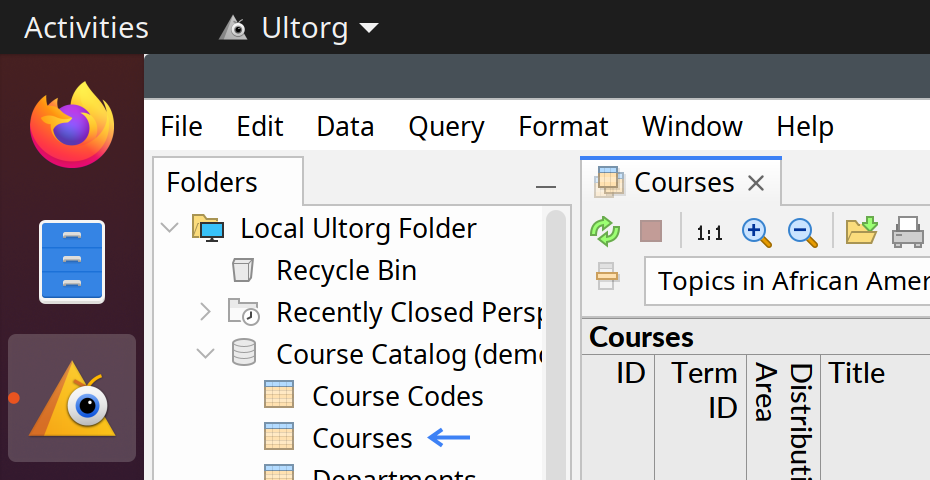The height and width of the screenshot is (480, 930).
Task: Select the Course Codes table
Action: (397, 396)
